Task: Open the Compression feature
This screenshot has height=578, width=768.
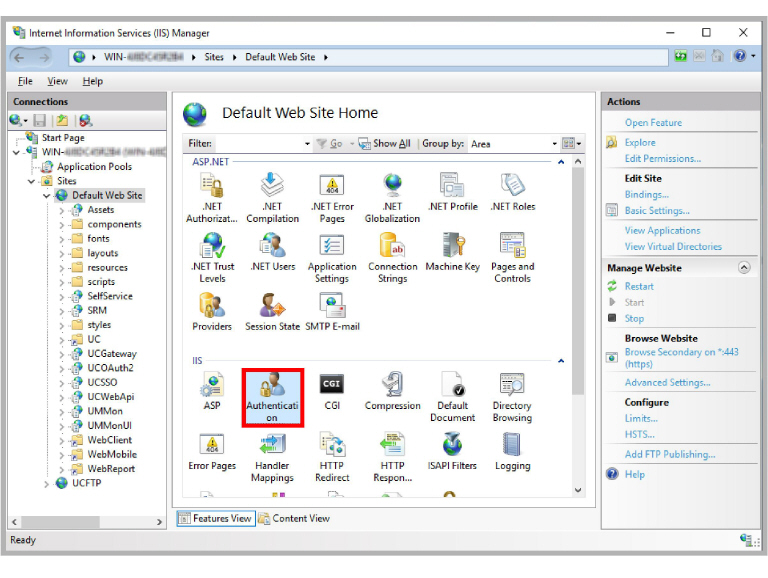Action: [392, 391]
